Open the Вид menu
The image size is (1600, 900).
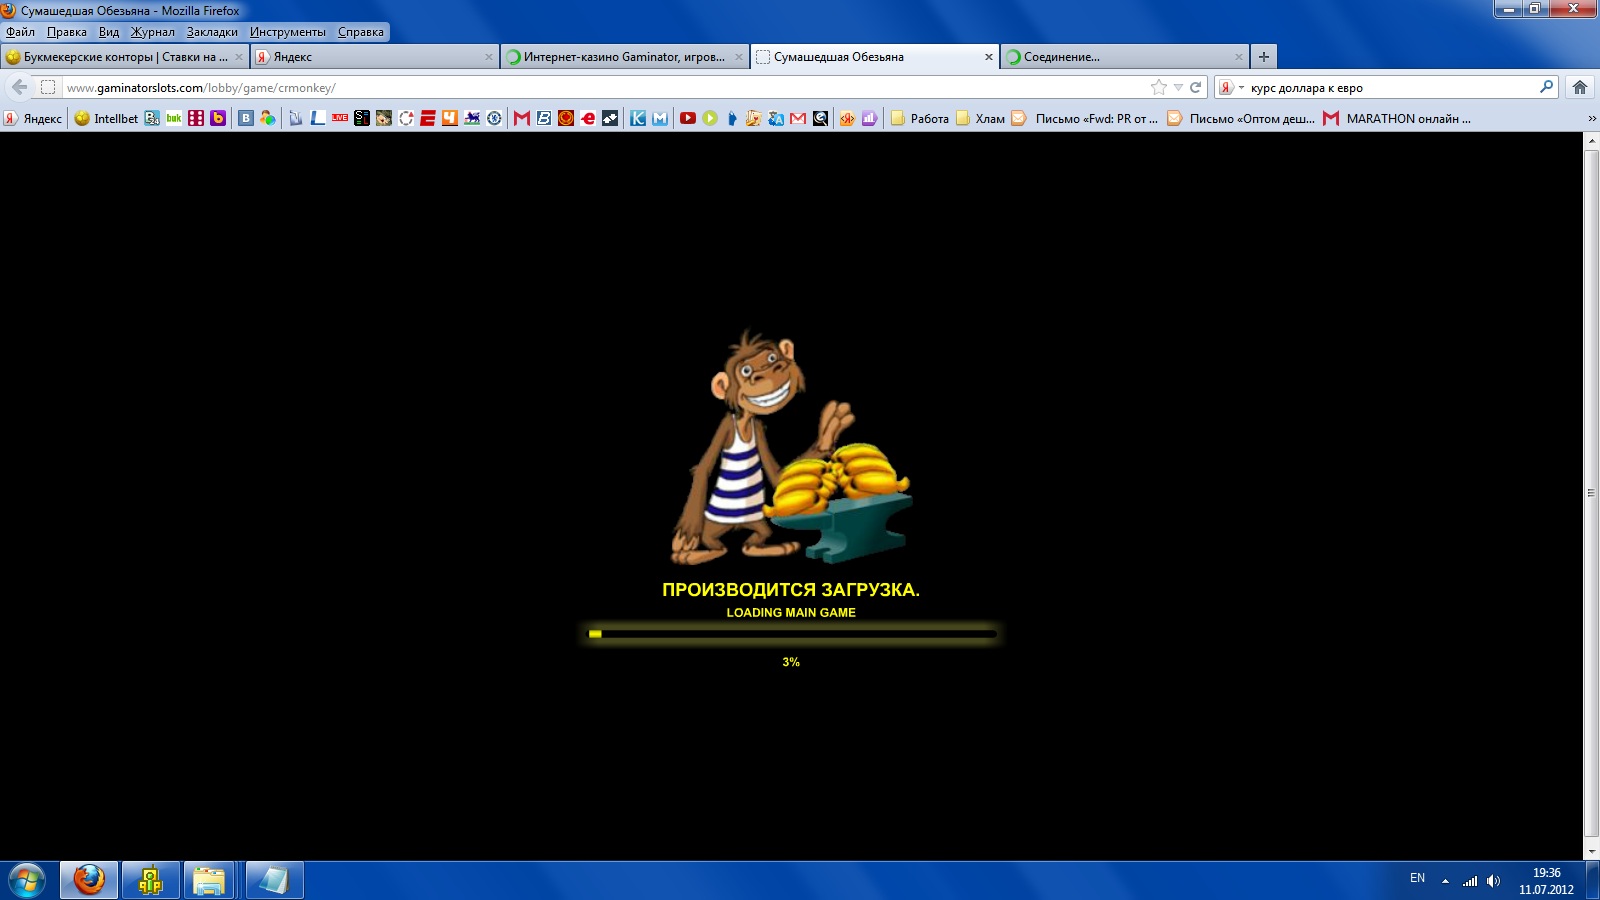pyautogui.click(x=109, y=32)
